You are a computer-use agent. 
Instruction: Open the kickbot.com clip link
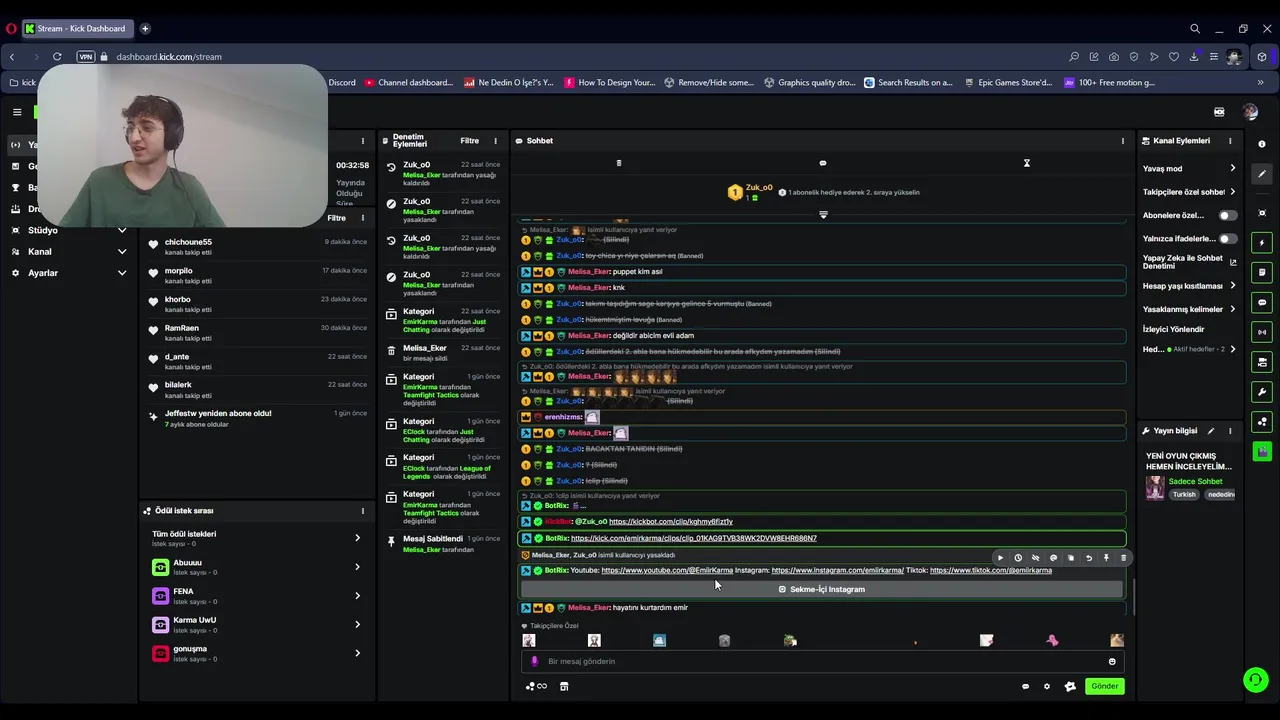click(x=671, y=521)
